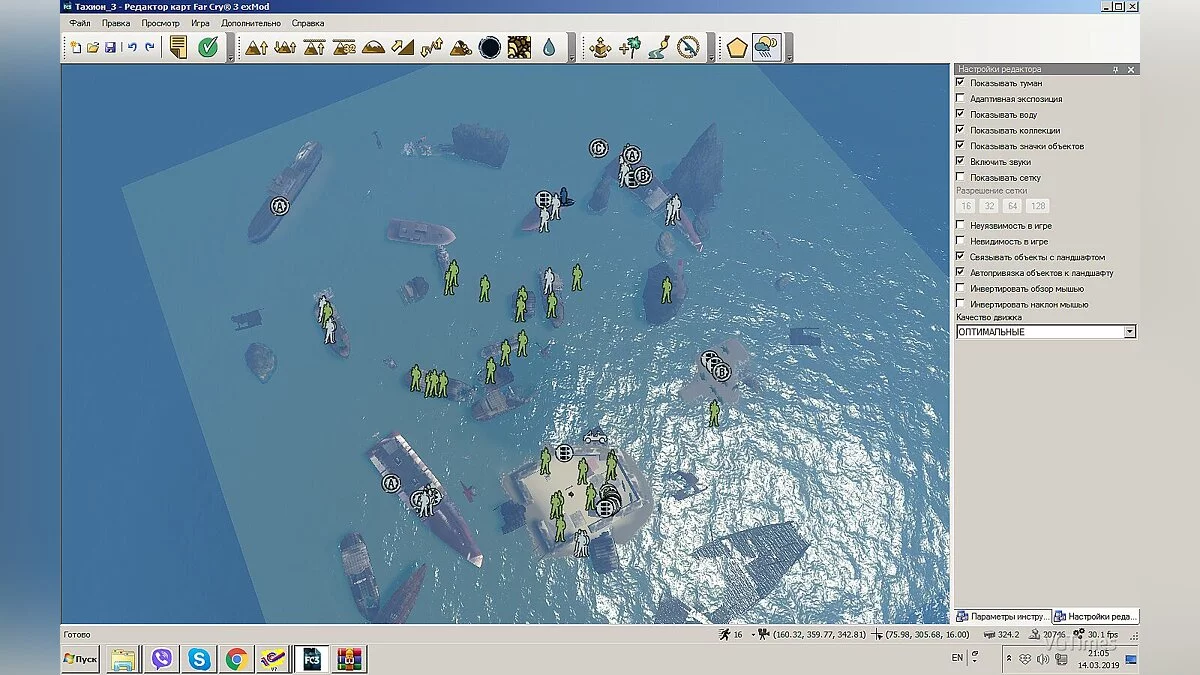Click the Save map floppy disk icon
The height and width of the screenshot is (675, 1200).
pyautogui.click(x=110, y=47)
